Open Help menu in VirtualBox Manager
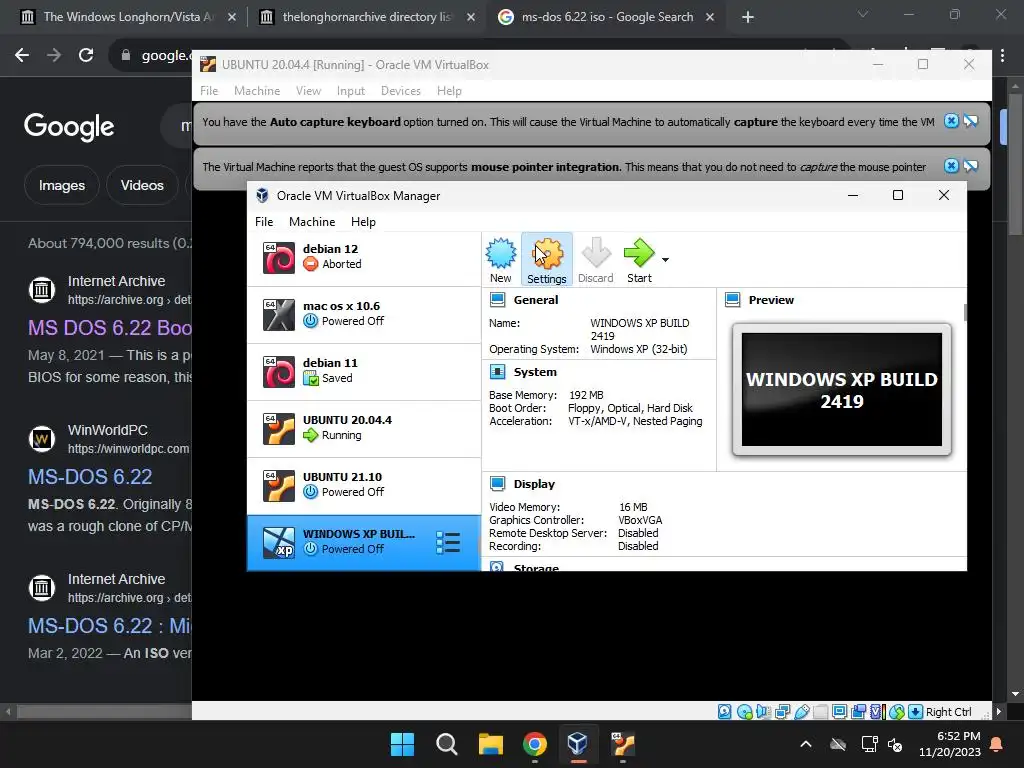 pos(363,222)
